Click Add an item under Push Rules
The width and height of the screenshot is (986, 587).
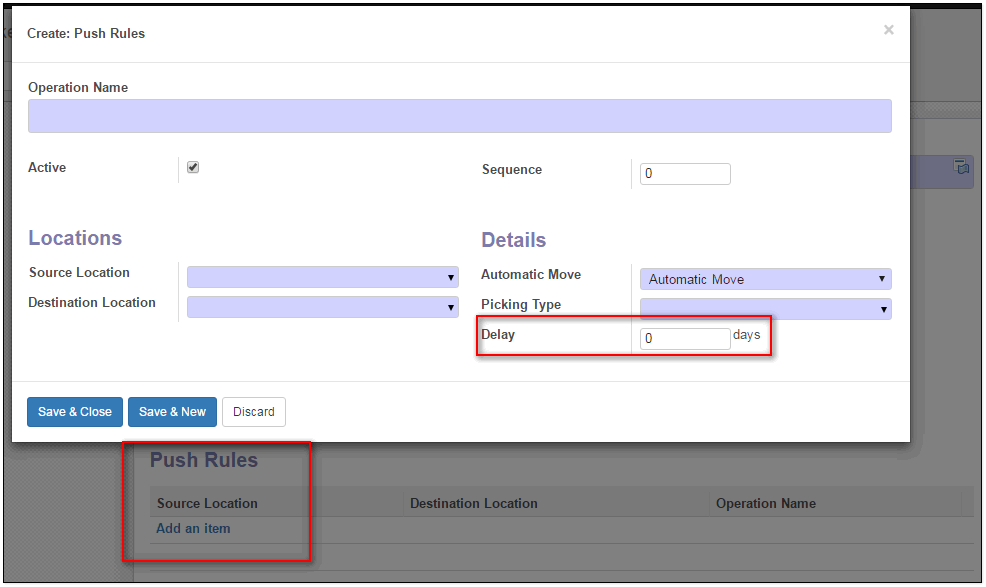[x=193, y=528]
